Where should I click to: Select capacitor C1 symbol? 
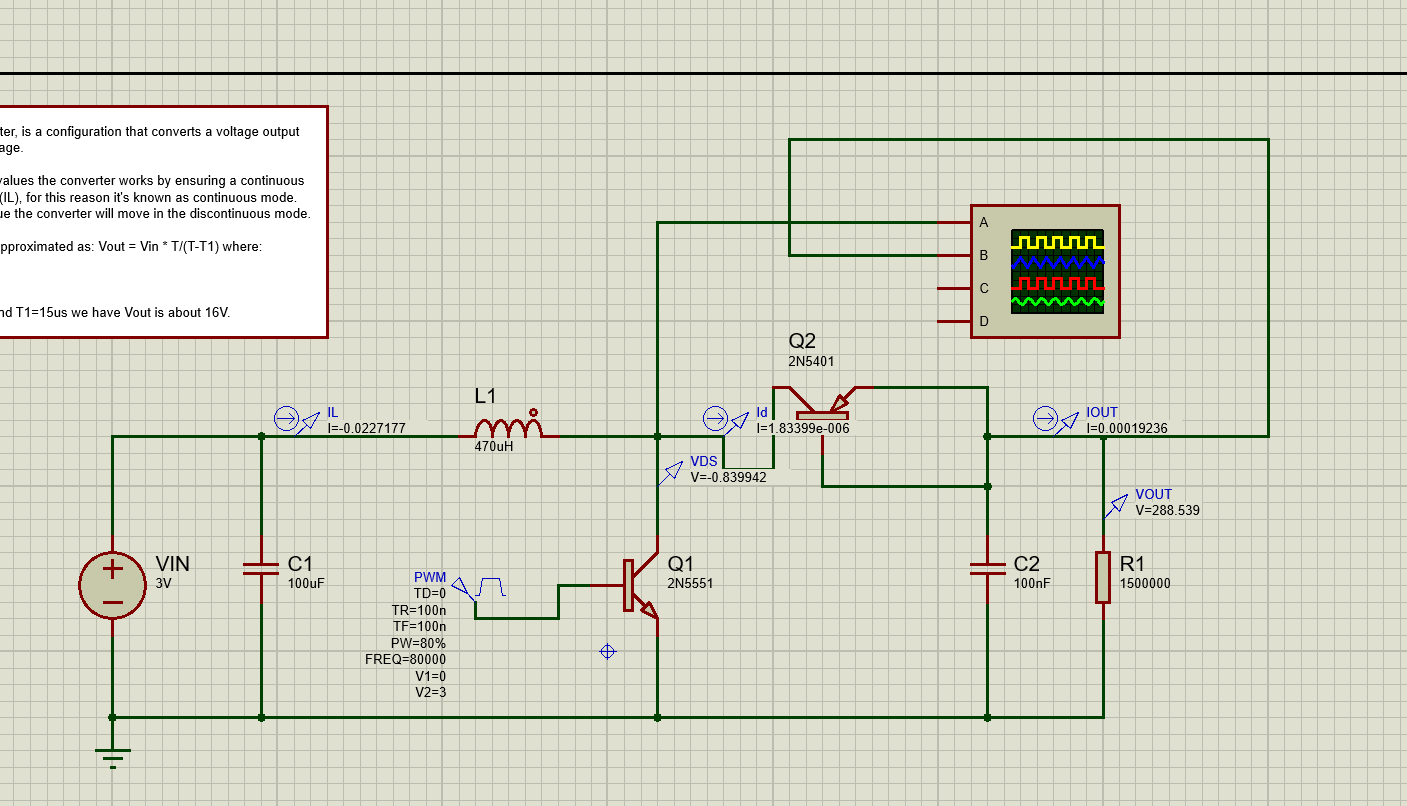click(x=261, y=568)
